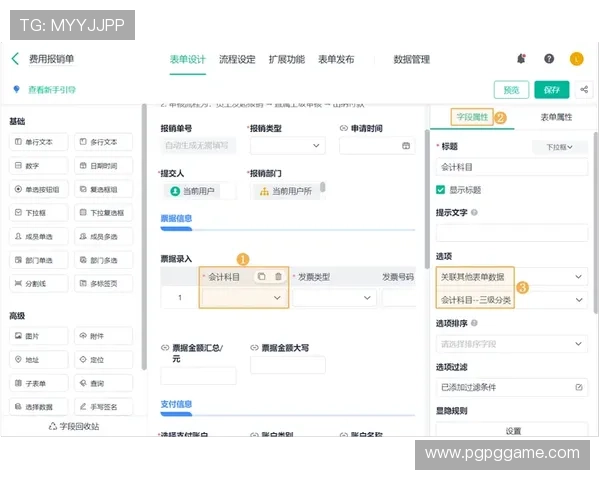Add the 单行文本 field component
Viewport: 600px width, 480px height.
click(x=39, y=142)
